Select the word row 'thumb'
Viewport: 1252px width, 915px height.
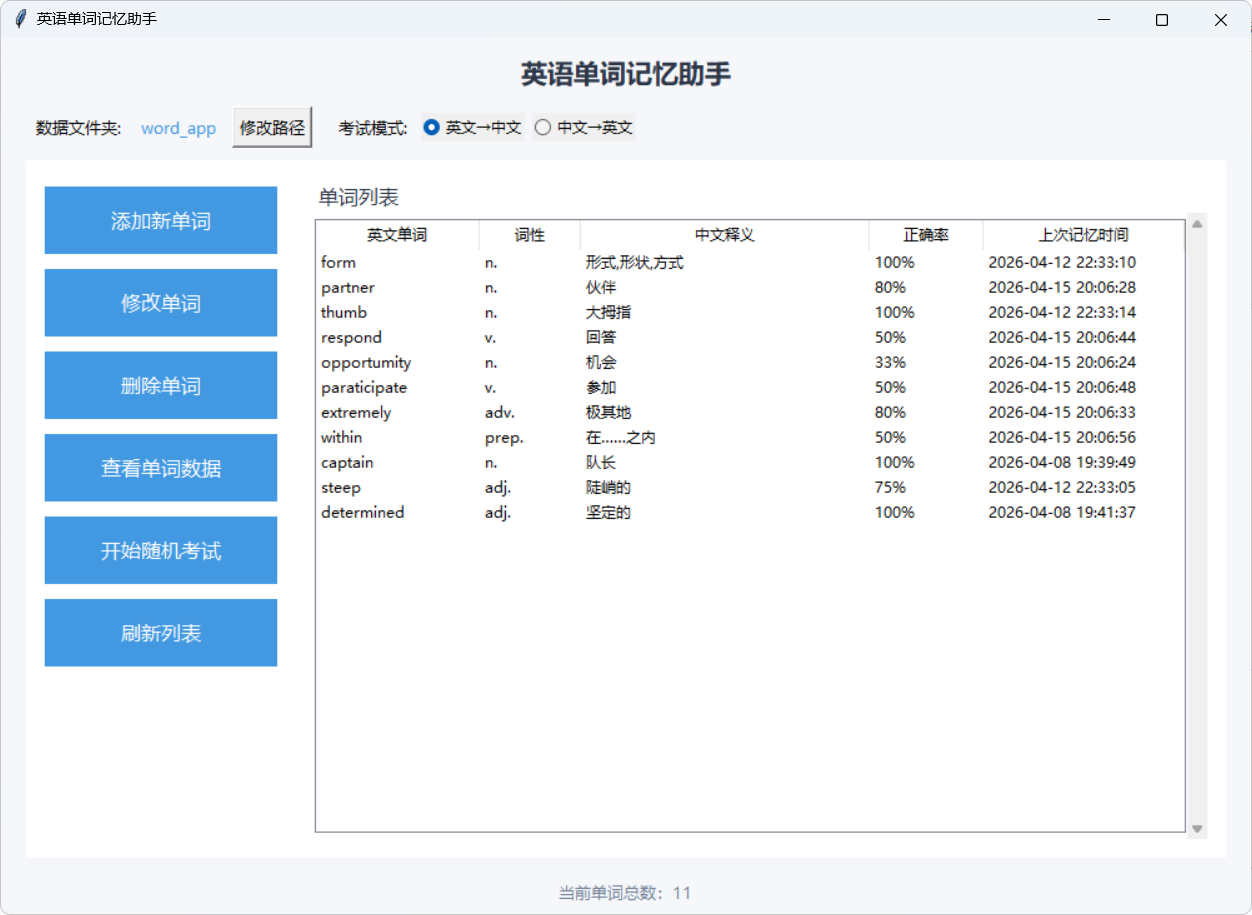coord(750,312)
